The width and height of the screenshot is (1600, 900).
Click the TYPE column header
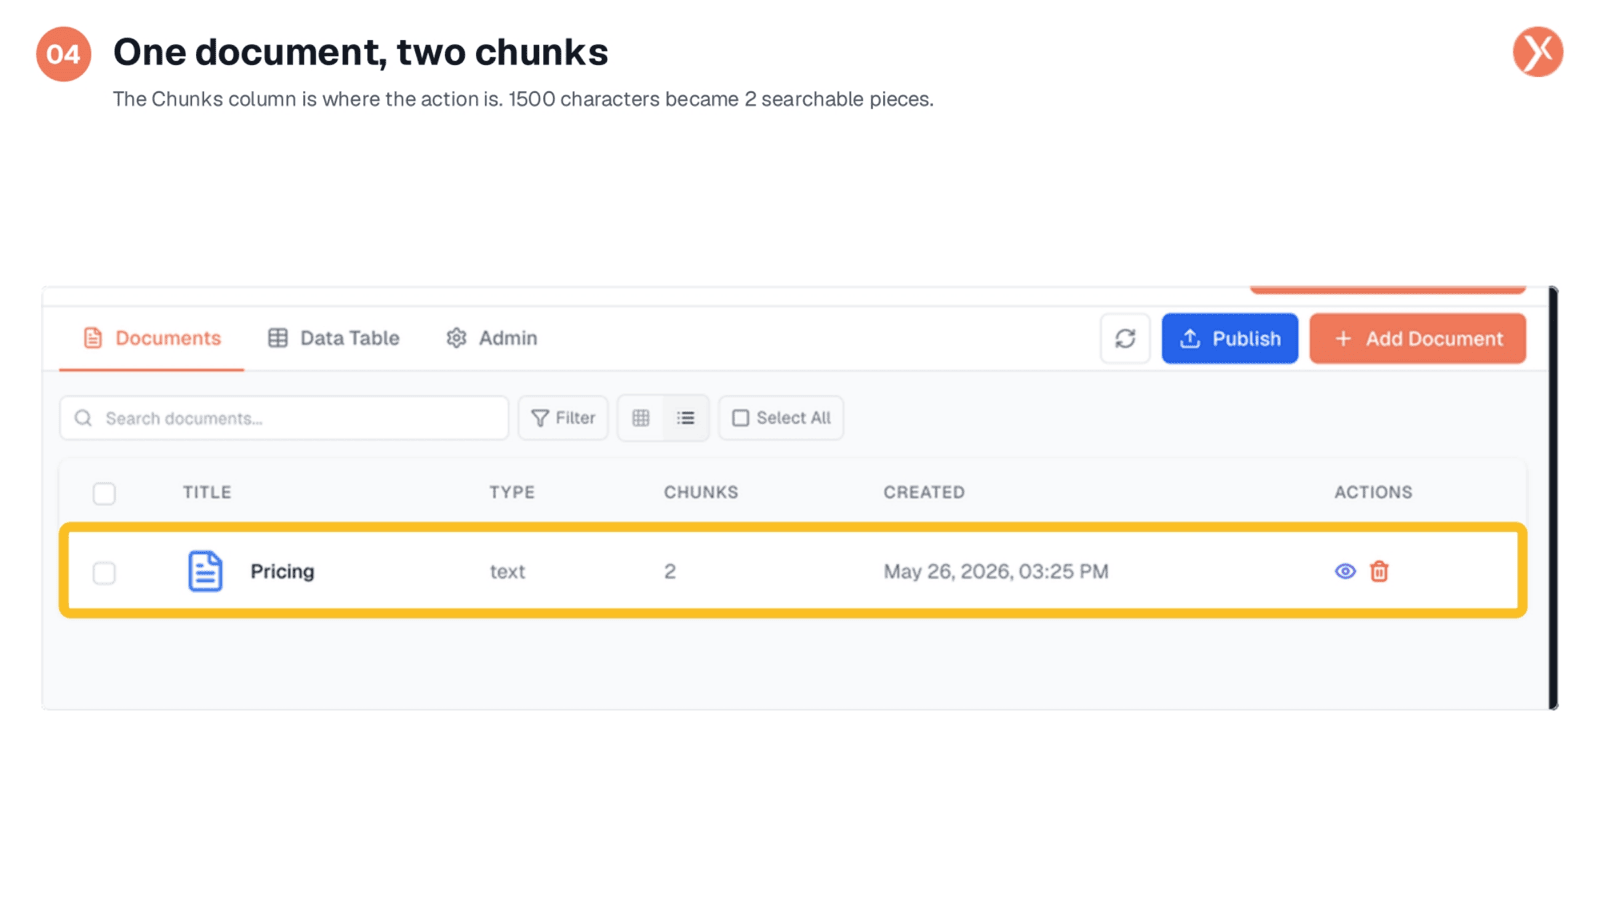512,492
